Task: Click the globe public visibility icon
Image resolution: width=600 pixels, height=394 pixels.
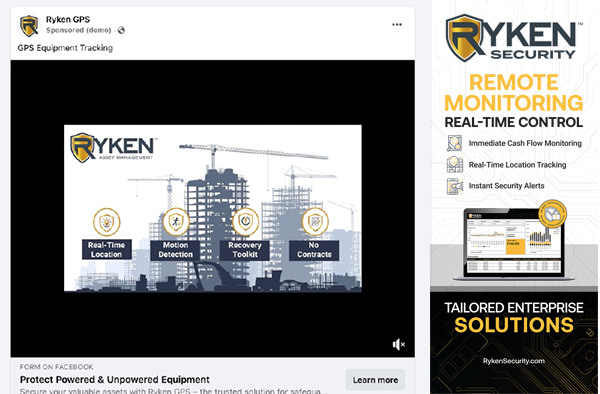Action: point(121,30)
